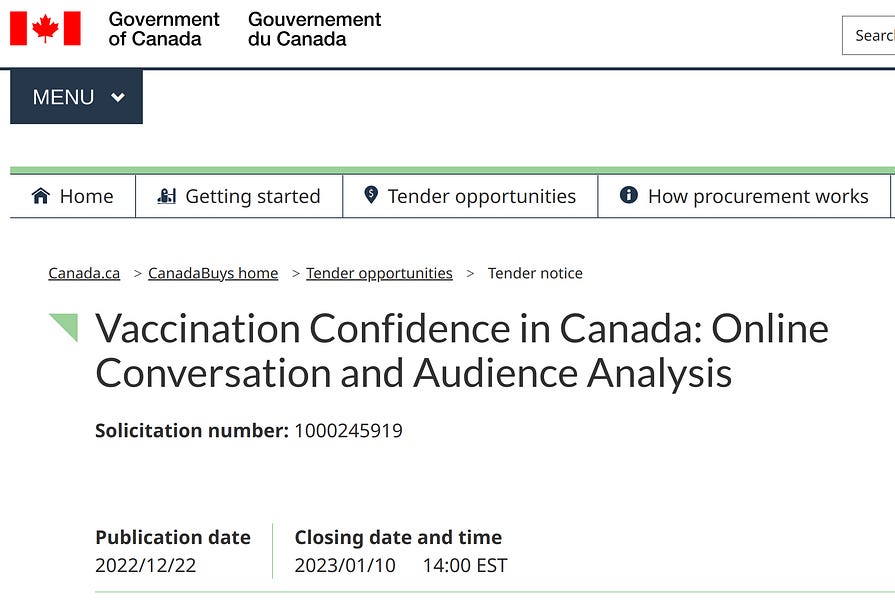895x600 pixels.
Task: Click the dollar pin icon for Tender opportunities
Action: pos(369,195)
